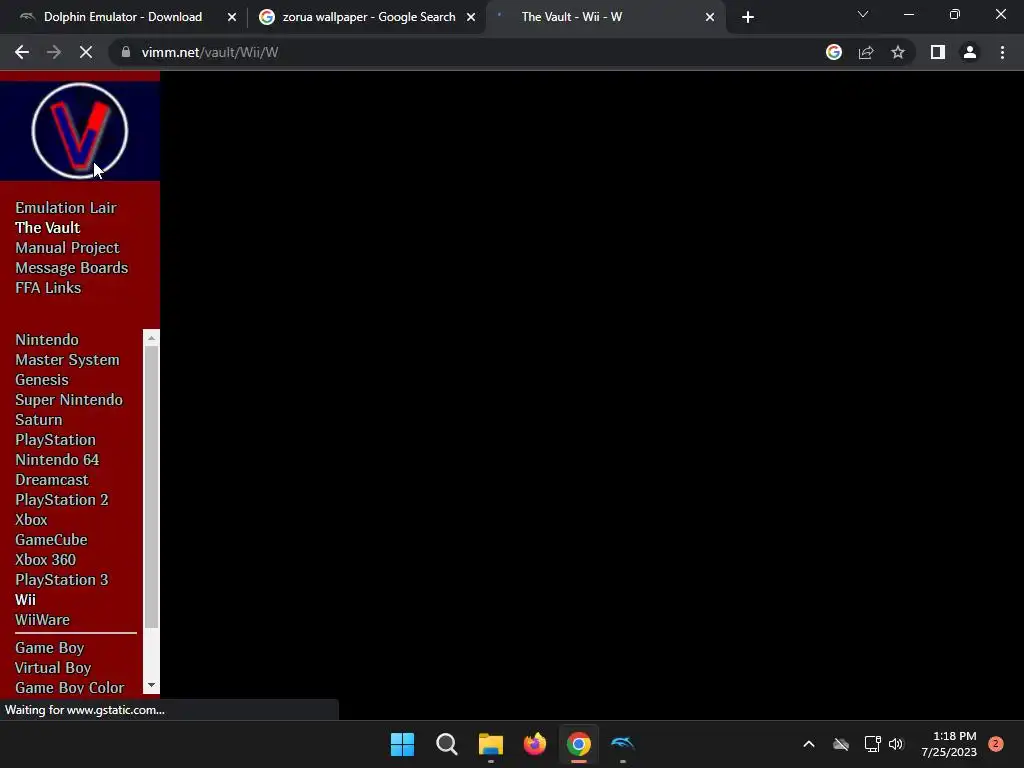1024x768 pixels.
Task: View site information lock icon
Action: 126,52
